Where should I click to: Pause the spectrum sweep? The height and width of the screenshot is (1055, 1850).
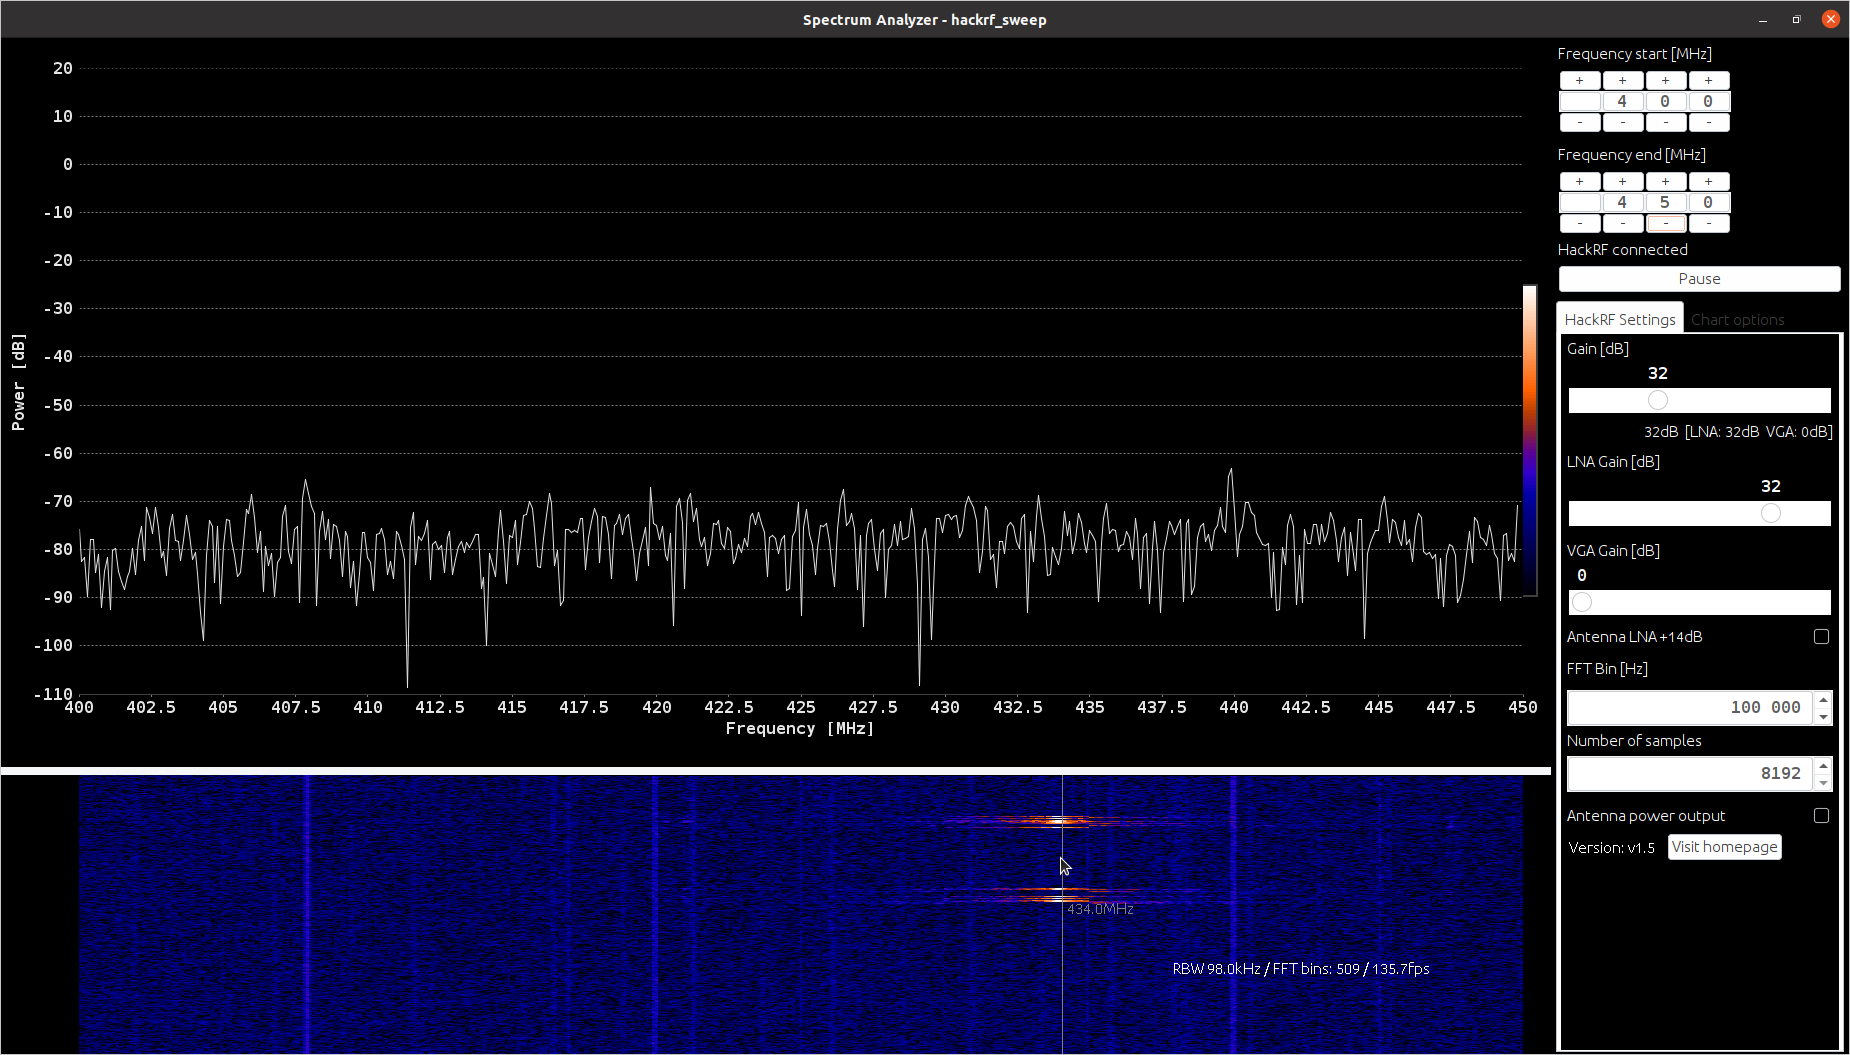(1698, 279)
